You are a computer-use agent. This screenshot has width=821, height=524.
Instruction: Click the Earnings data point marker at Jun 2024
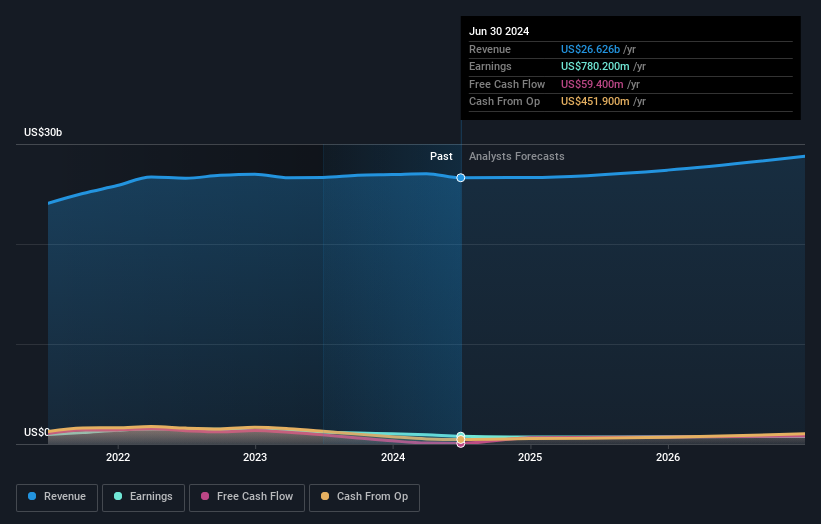coord(461,436)
